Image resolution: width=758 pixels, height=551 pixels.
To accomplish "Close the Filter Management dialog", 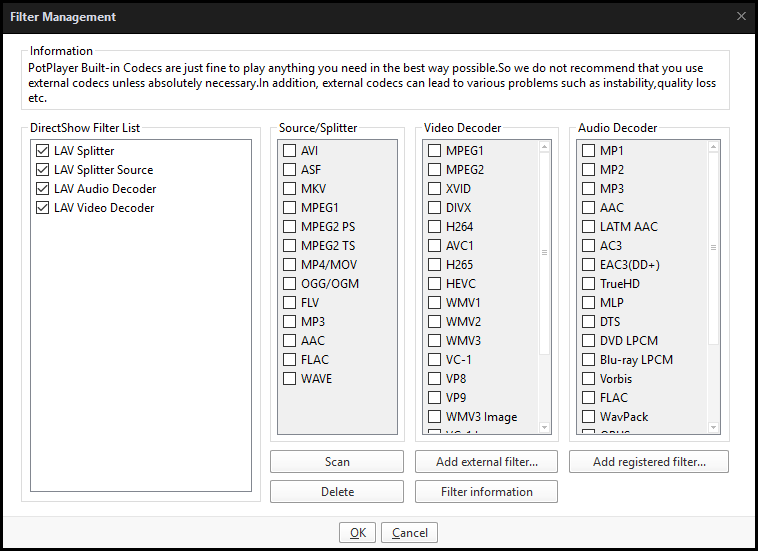I will click(741, 16).
